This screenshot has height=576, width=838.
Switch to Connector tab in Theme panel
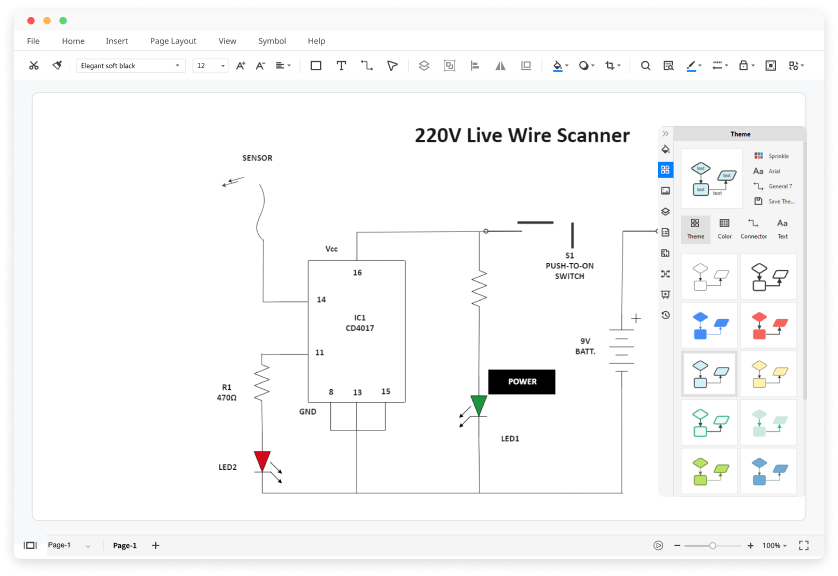click(x=753, y=229)
